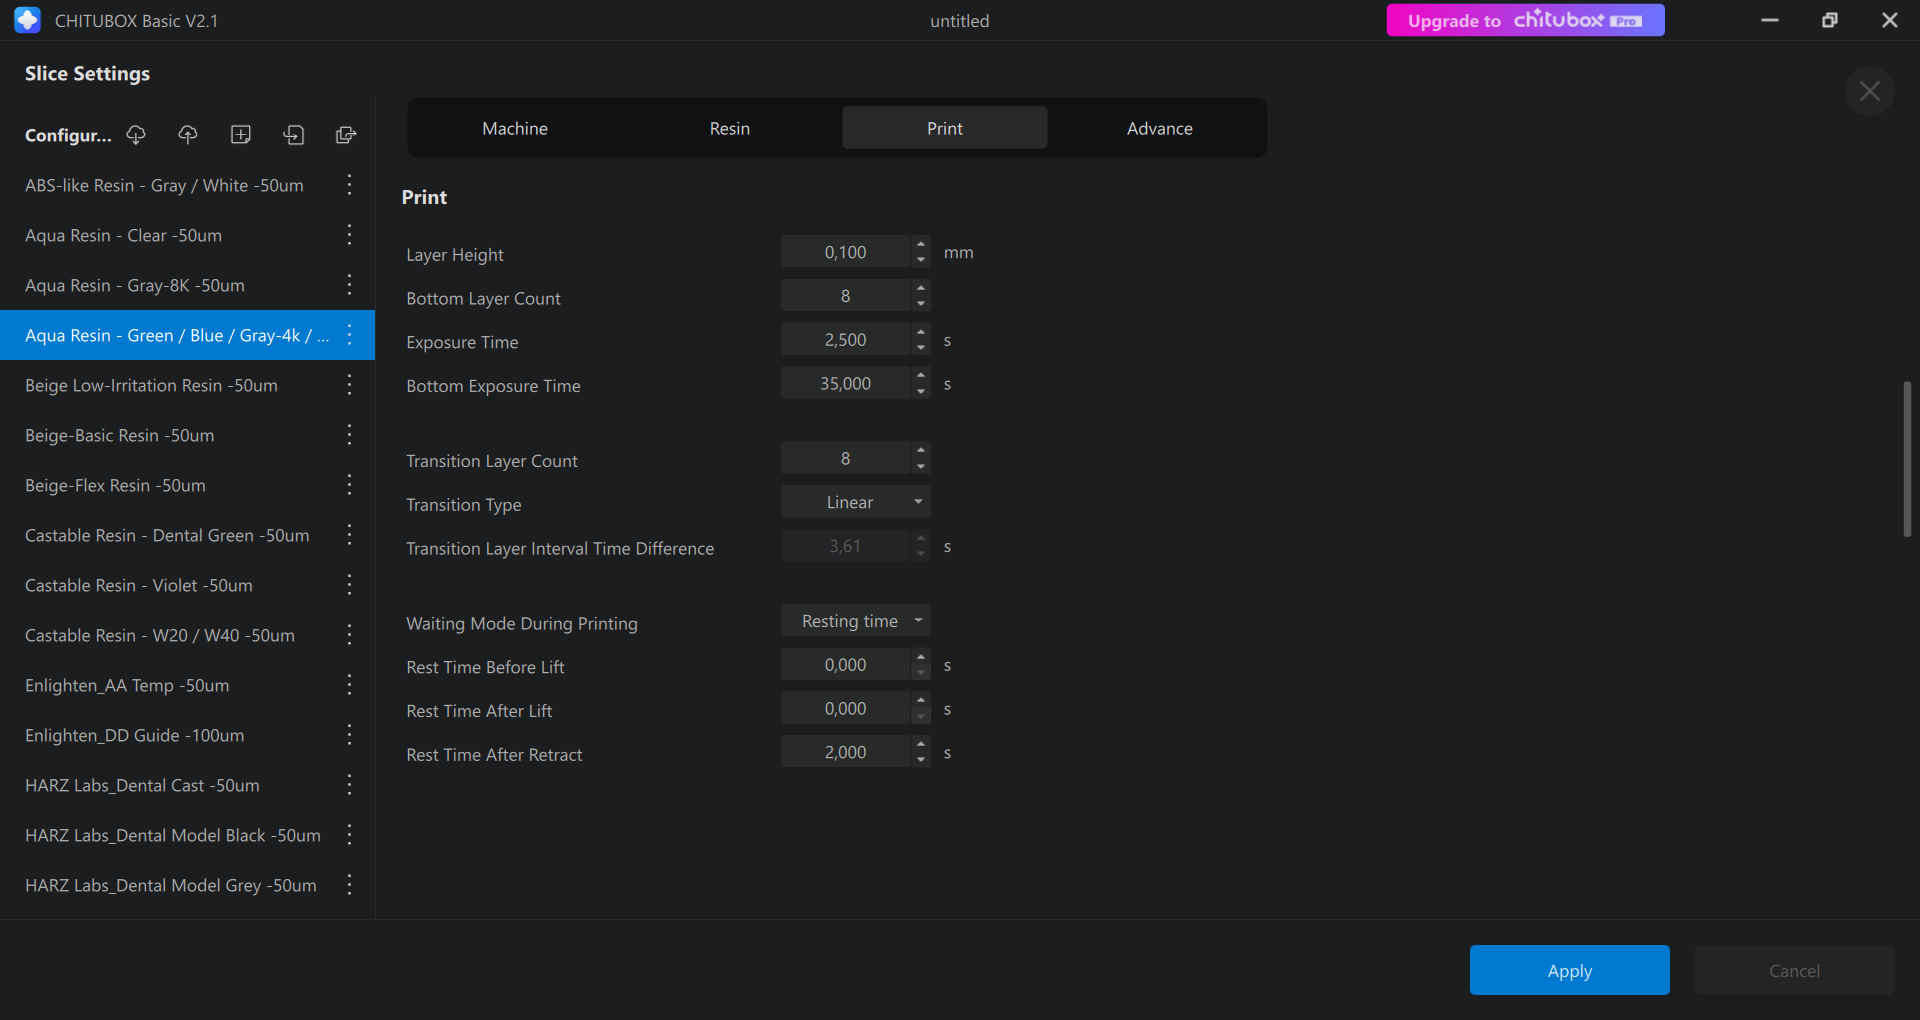This screenshot has width=1920, height=1020.
Task: Select ABS-like Resin - Gray / White -50um profile
Action: (x=187, y=185)
